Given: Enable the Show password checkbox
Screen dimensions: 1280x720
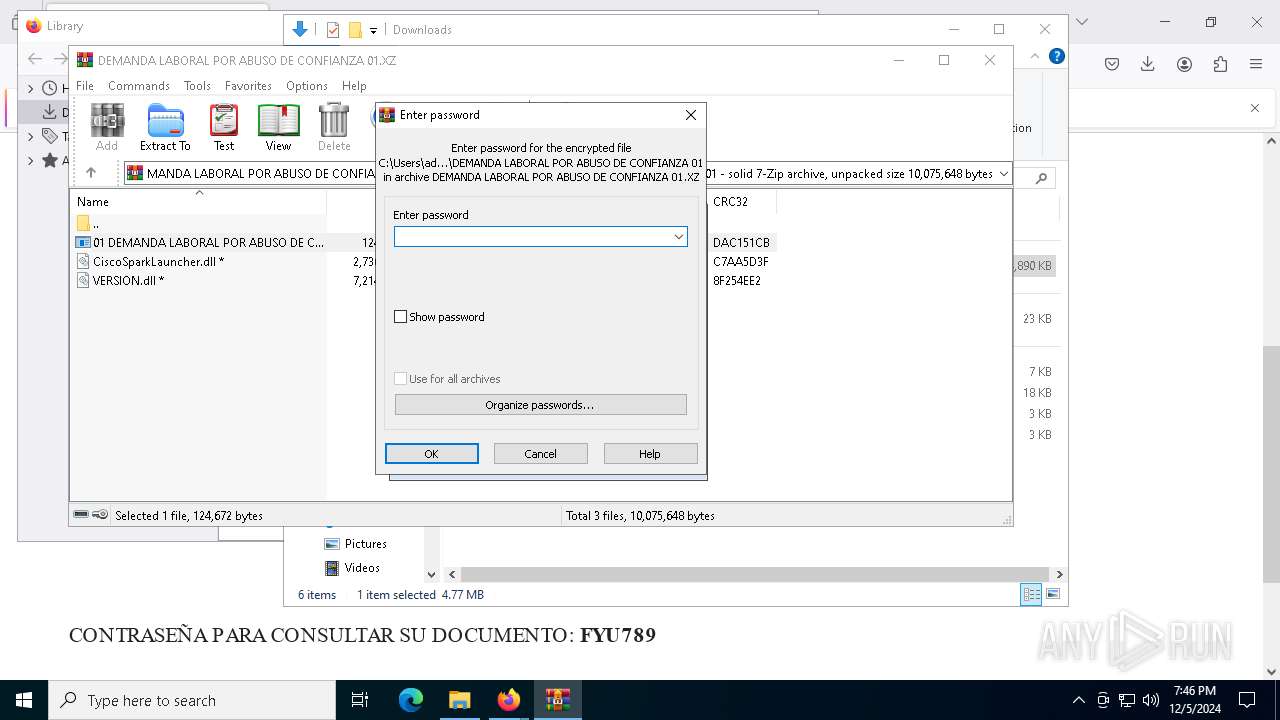Looking at the screenshot, I should 401,317.
